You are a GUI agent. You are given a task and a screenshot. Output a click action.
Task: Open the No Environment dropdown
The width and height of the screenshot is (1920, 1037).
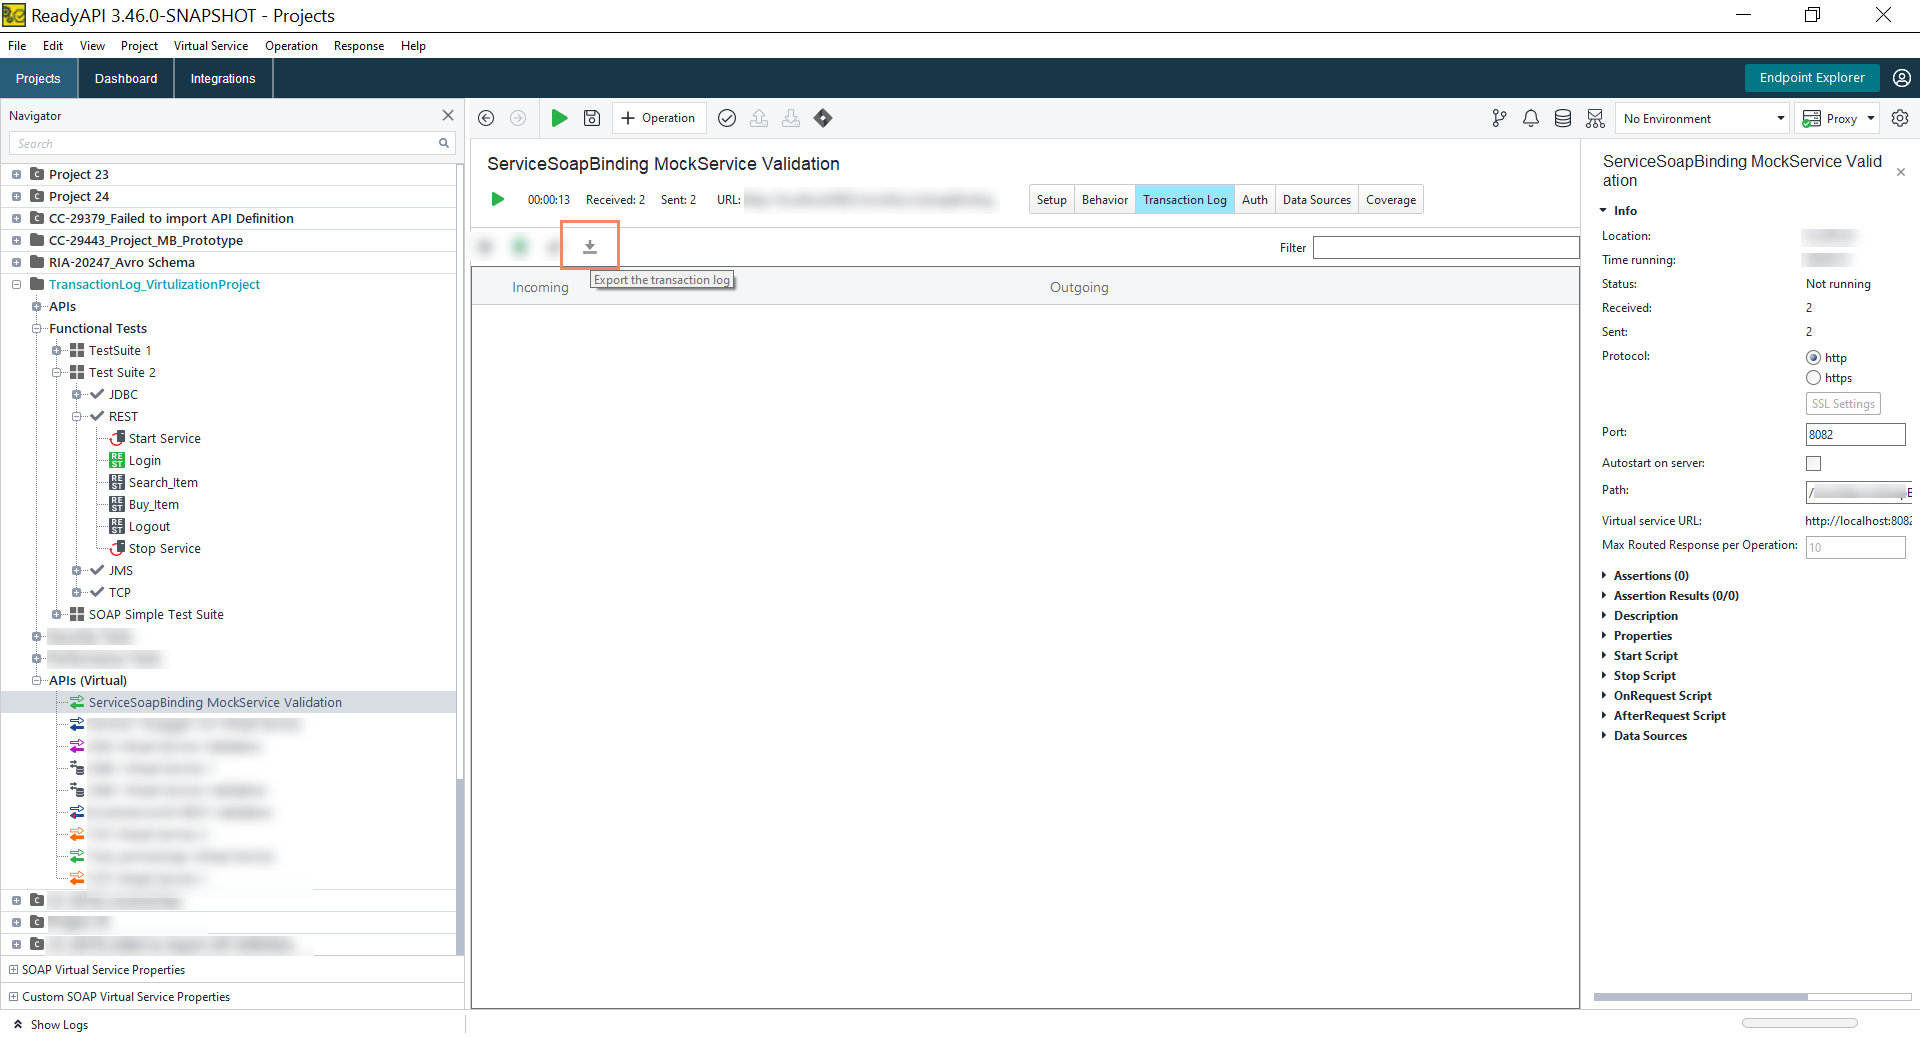pyautogui.click(x=1703, y=118)
